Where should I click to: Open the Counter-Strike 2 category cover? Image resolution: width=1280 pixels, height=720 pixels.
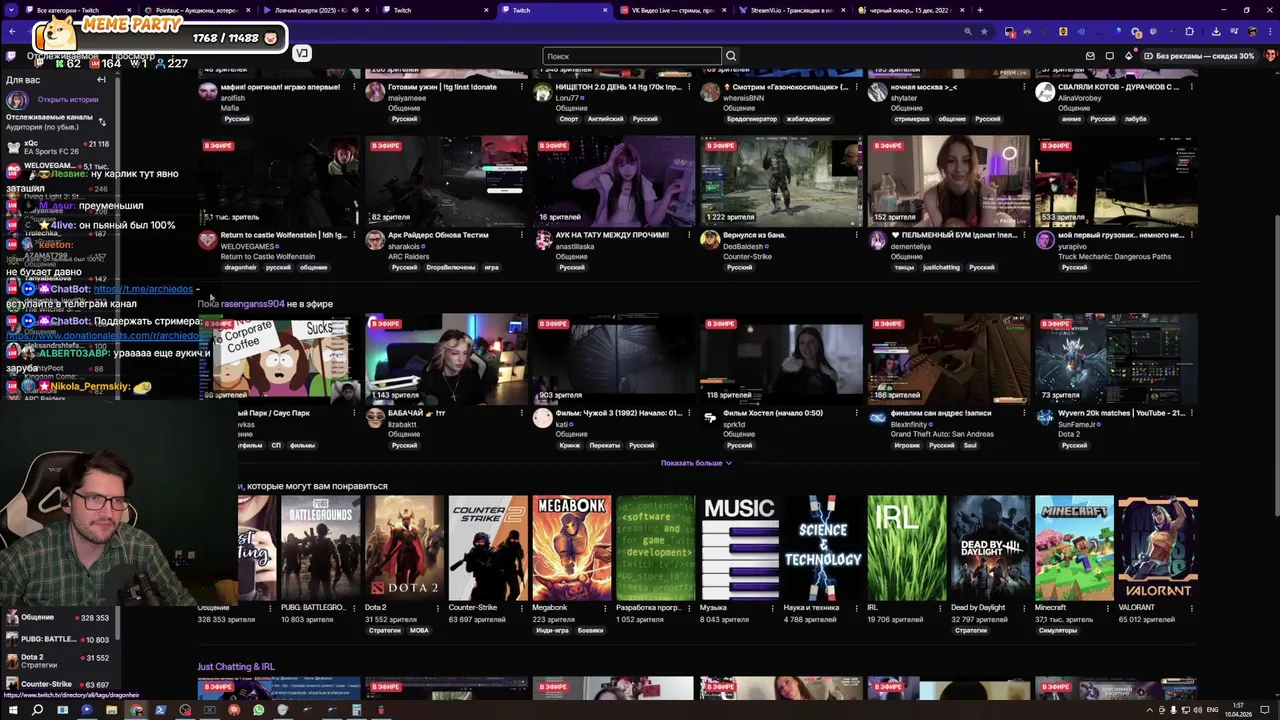(488, 547)
